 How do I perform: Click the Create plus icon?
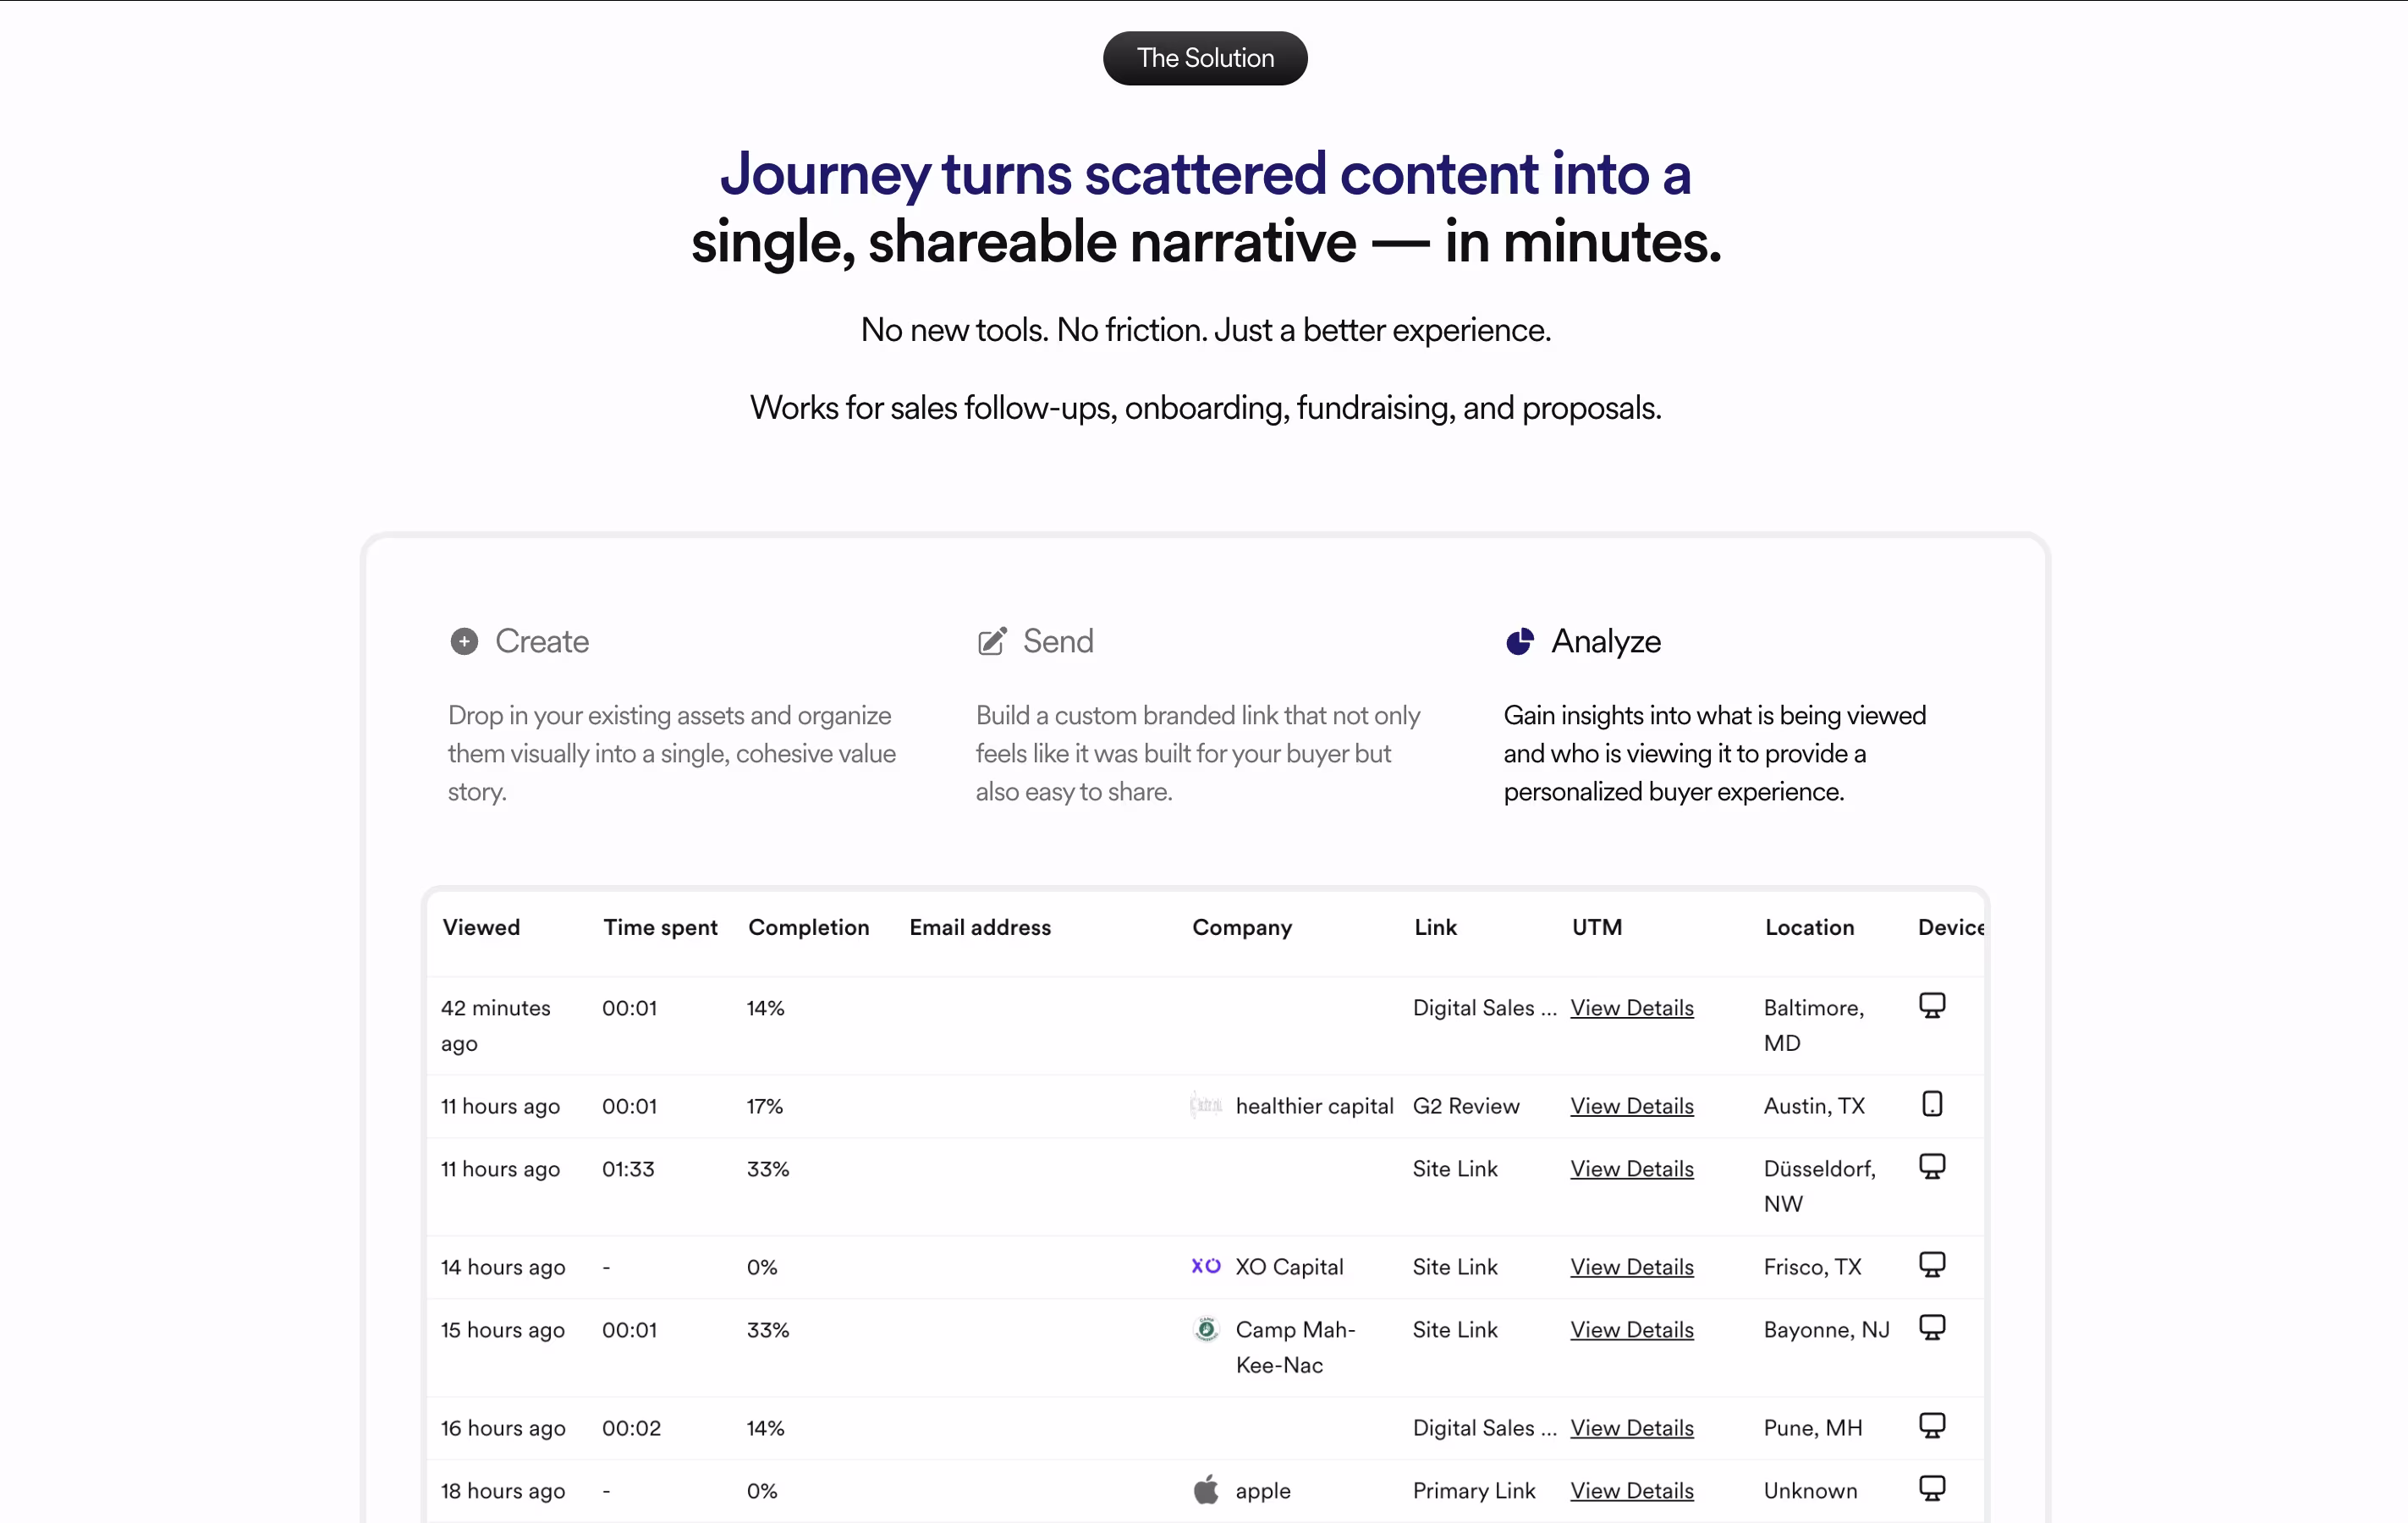pyautogui.click(x=464, y=641)
